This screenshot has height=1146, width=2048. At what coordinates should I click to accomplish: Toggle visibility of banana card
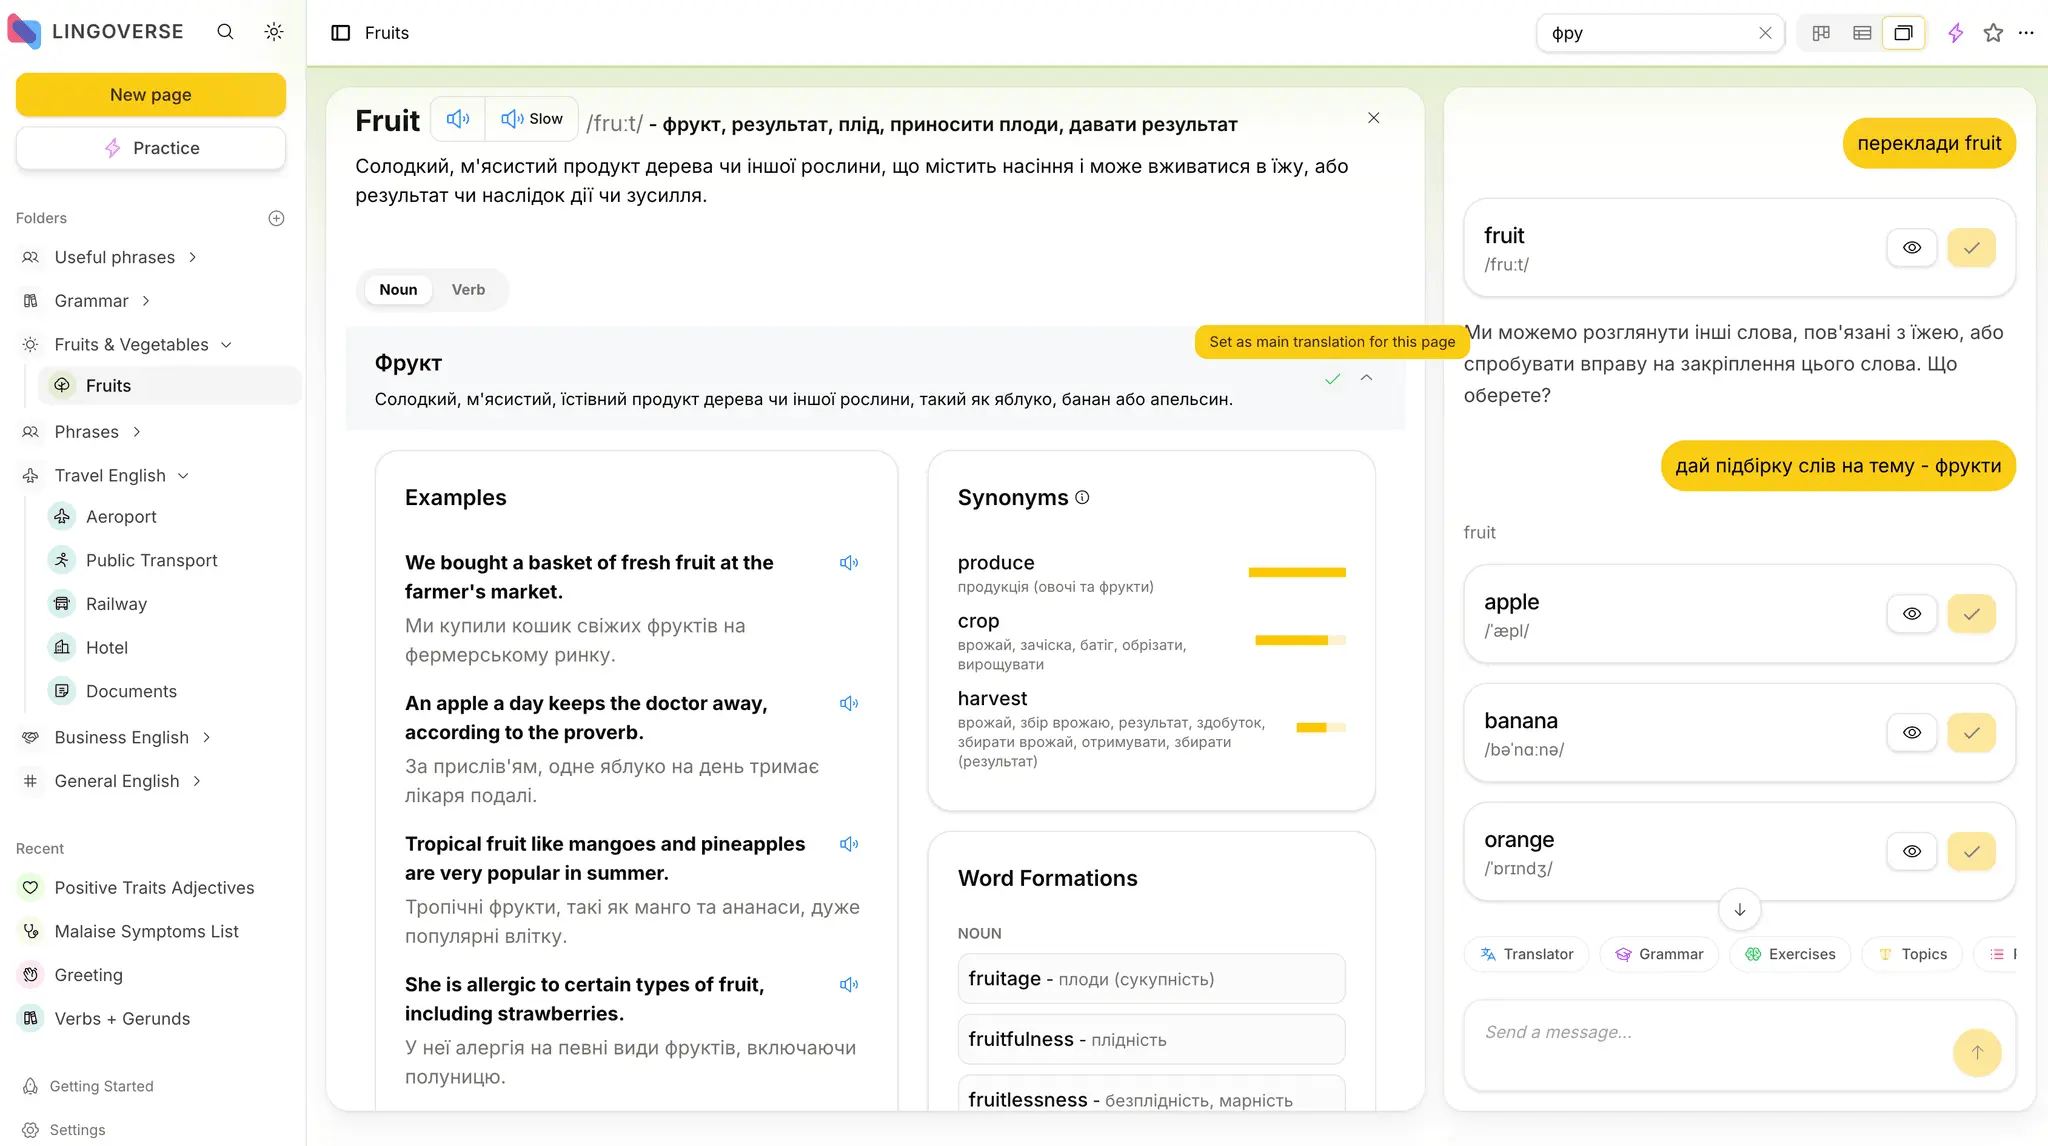(x=1912, y=733)
